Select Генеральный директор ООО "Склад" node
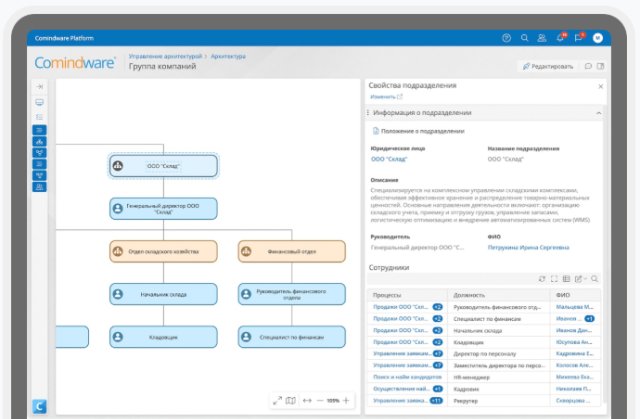640x419 pixels. tap(163, 208)
